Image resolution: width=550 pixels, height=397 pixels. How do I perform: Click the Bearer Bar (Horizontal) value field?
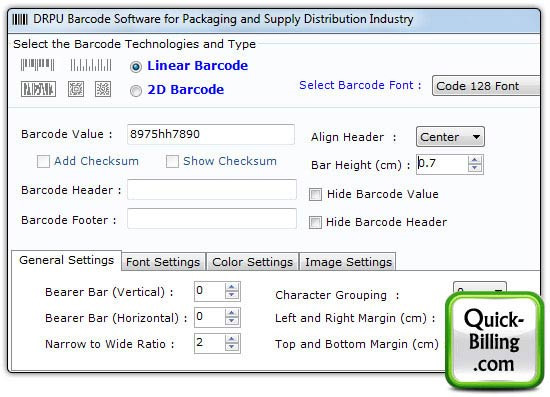point(210,317)
